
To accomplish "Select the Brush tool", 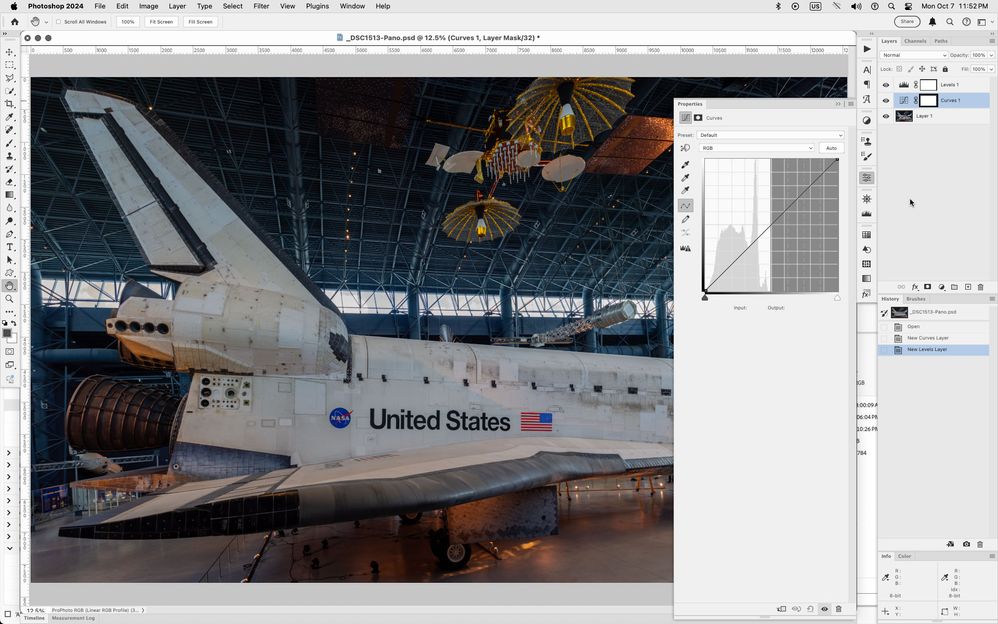I will click(10, 143).
